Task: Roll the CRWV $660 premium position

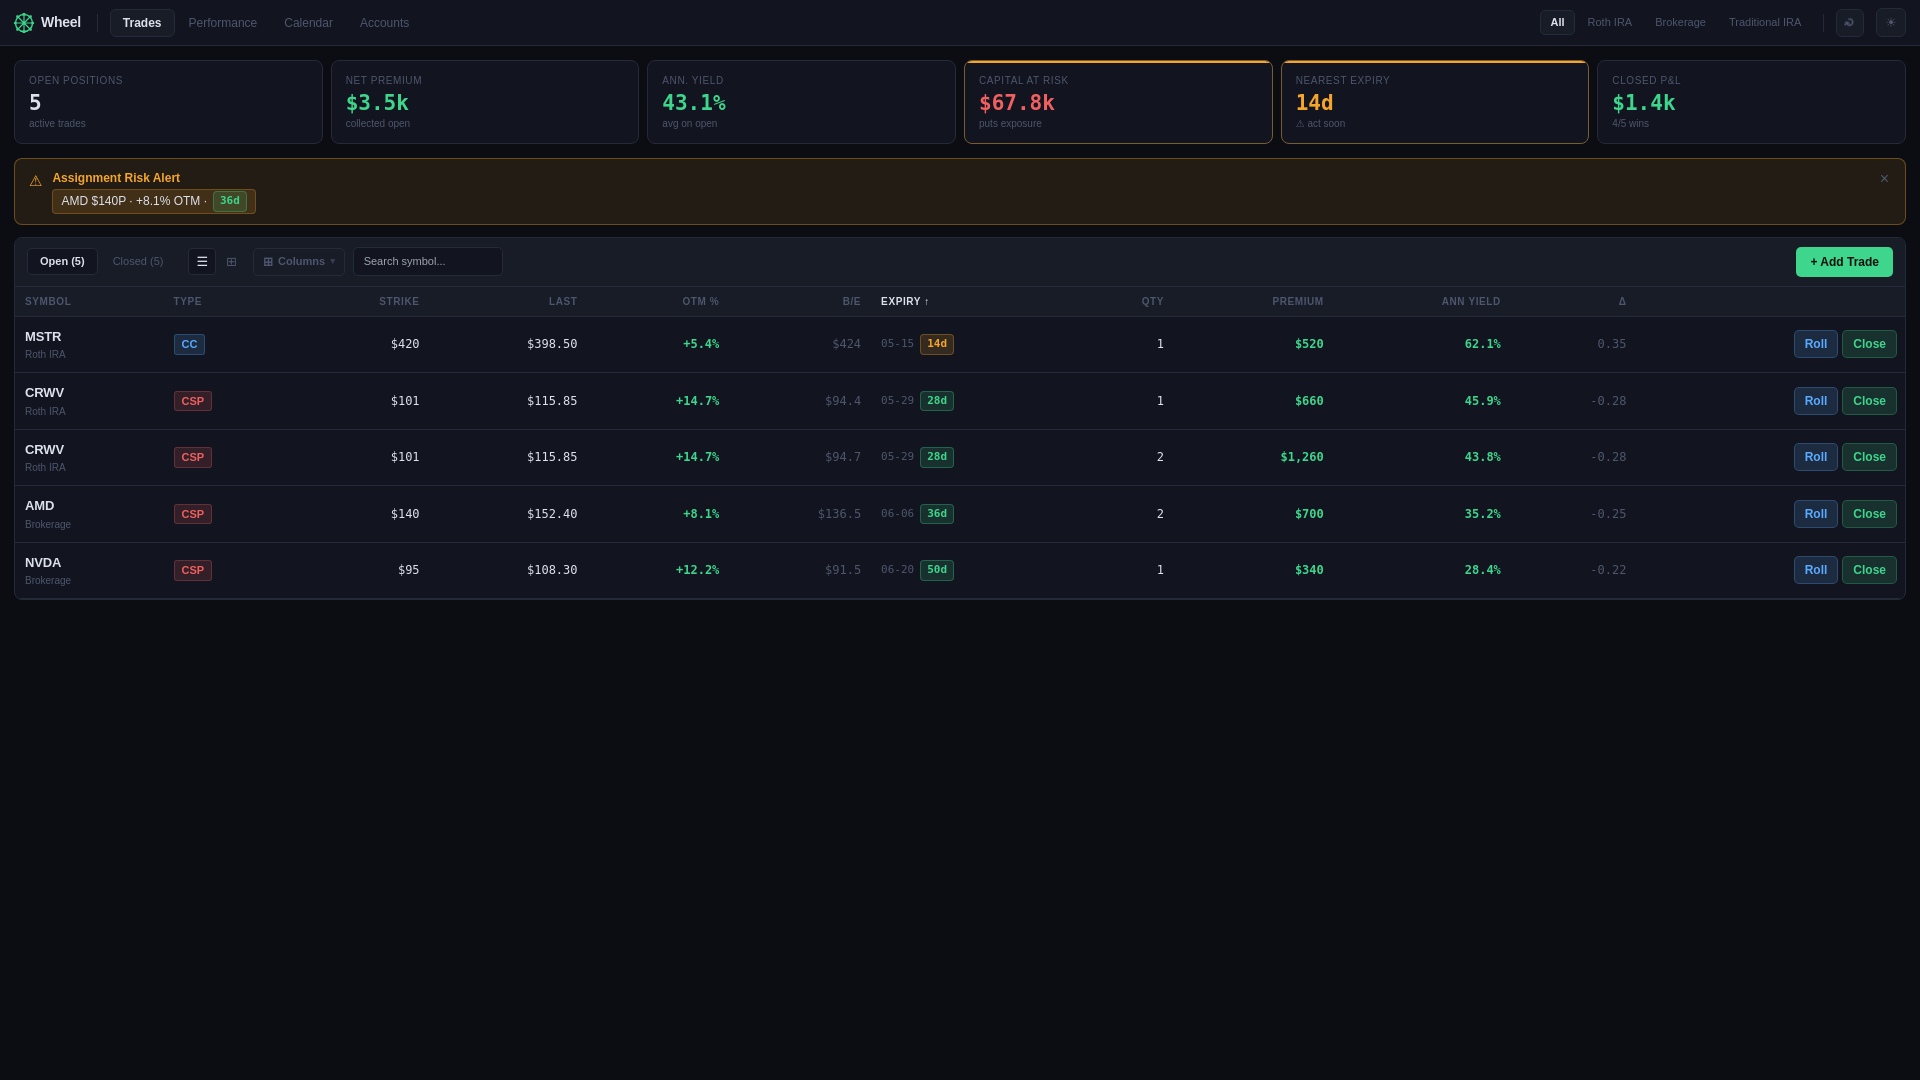Action: [1815, 402]
